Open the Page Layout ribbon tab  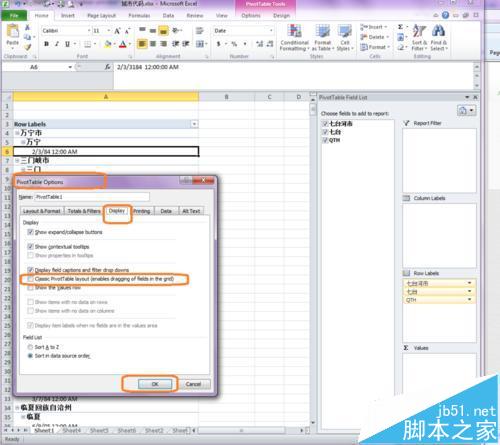point(101,16)
